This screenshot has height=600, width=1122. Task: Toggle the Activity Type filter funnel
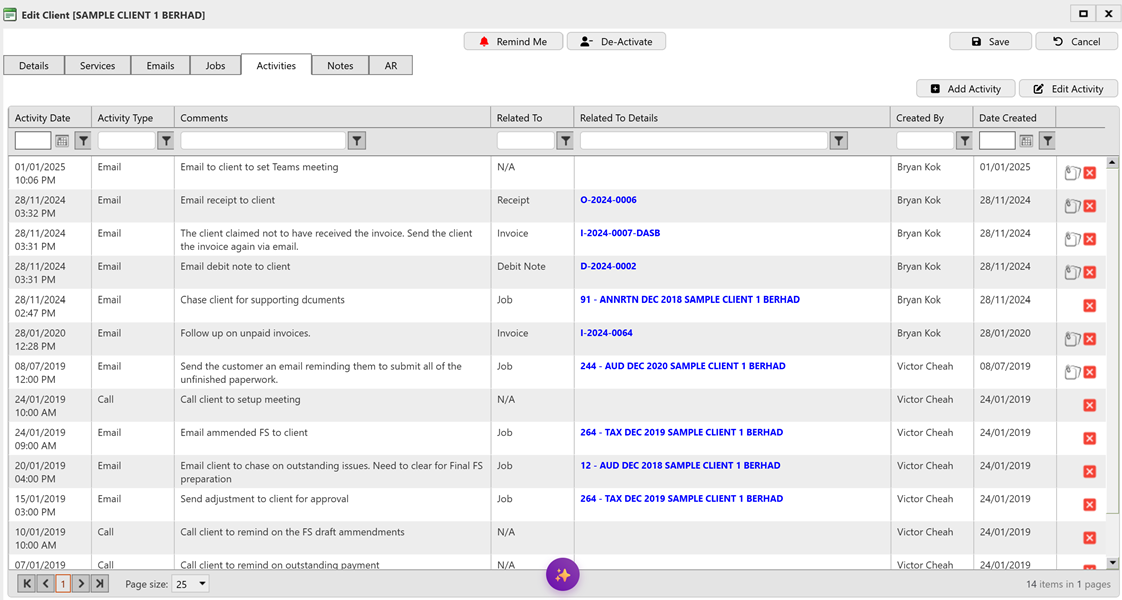165,140
